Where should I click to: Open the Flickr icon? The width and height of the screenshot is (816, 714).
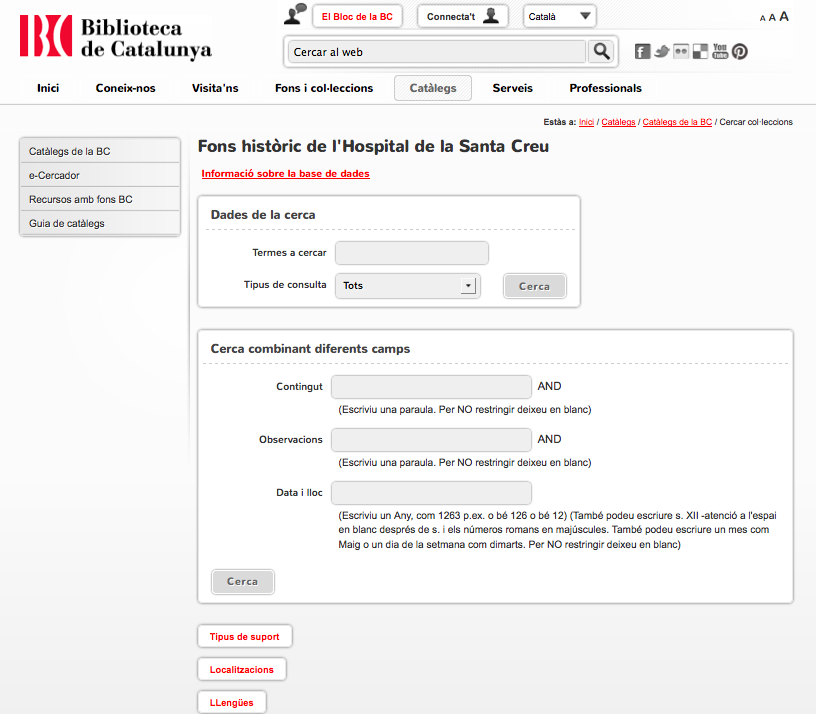pos(681,52)
